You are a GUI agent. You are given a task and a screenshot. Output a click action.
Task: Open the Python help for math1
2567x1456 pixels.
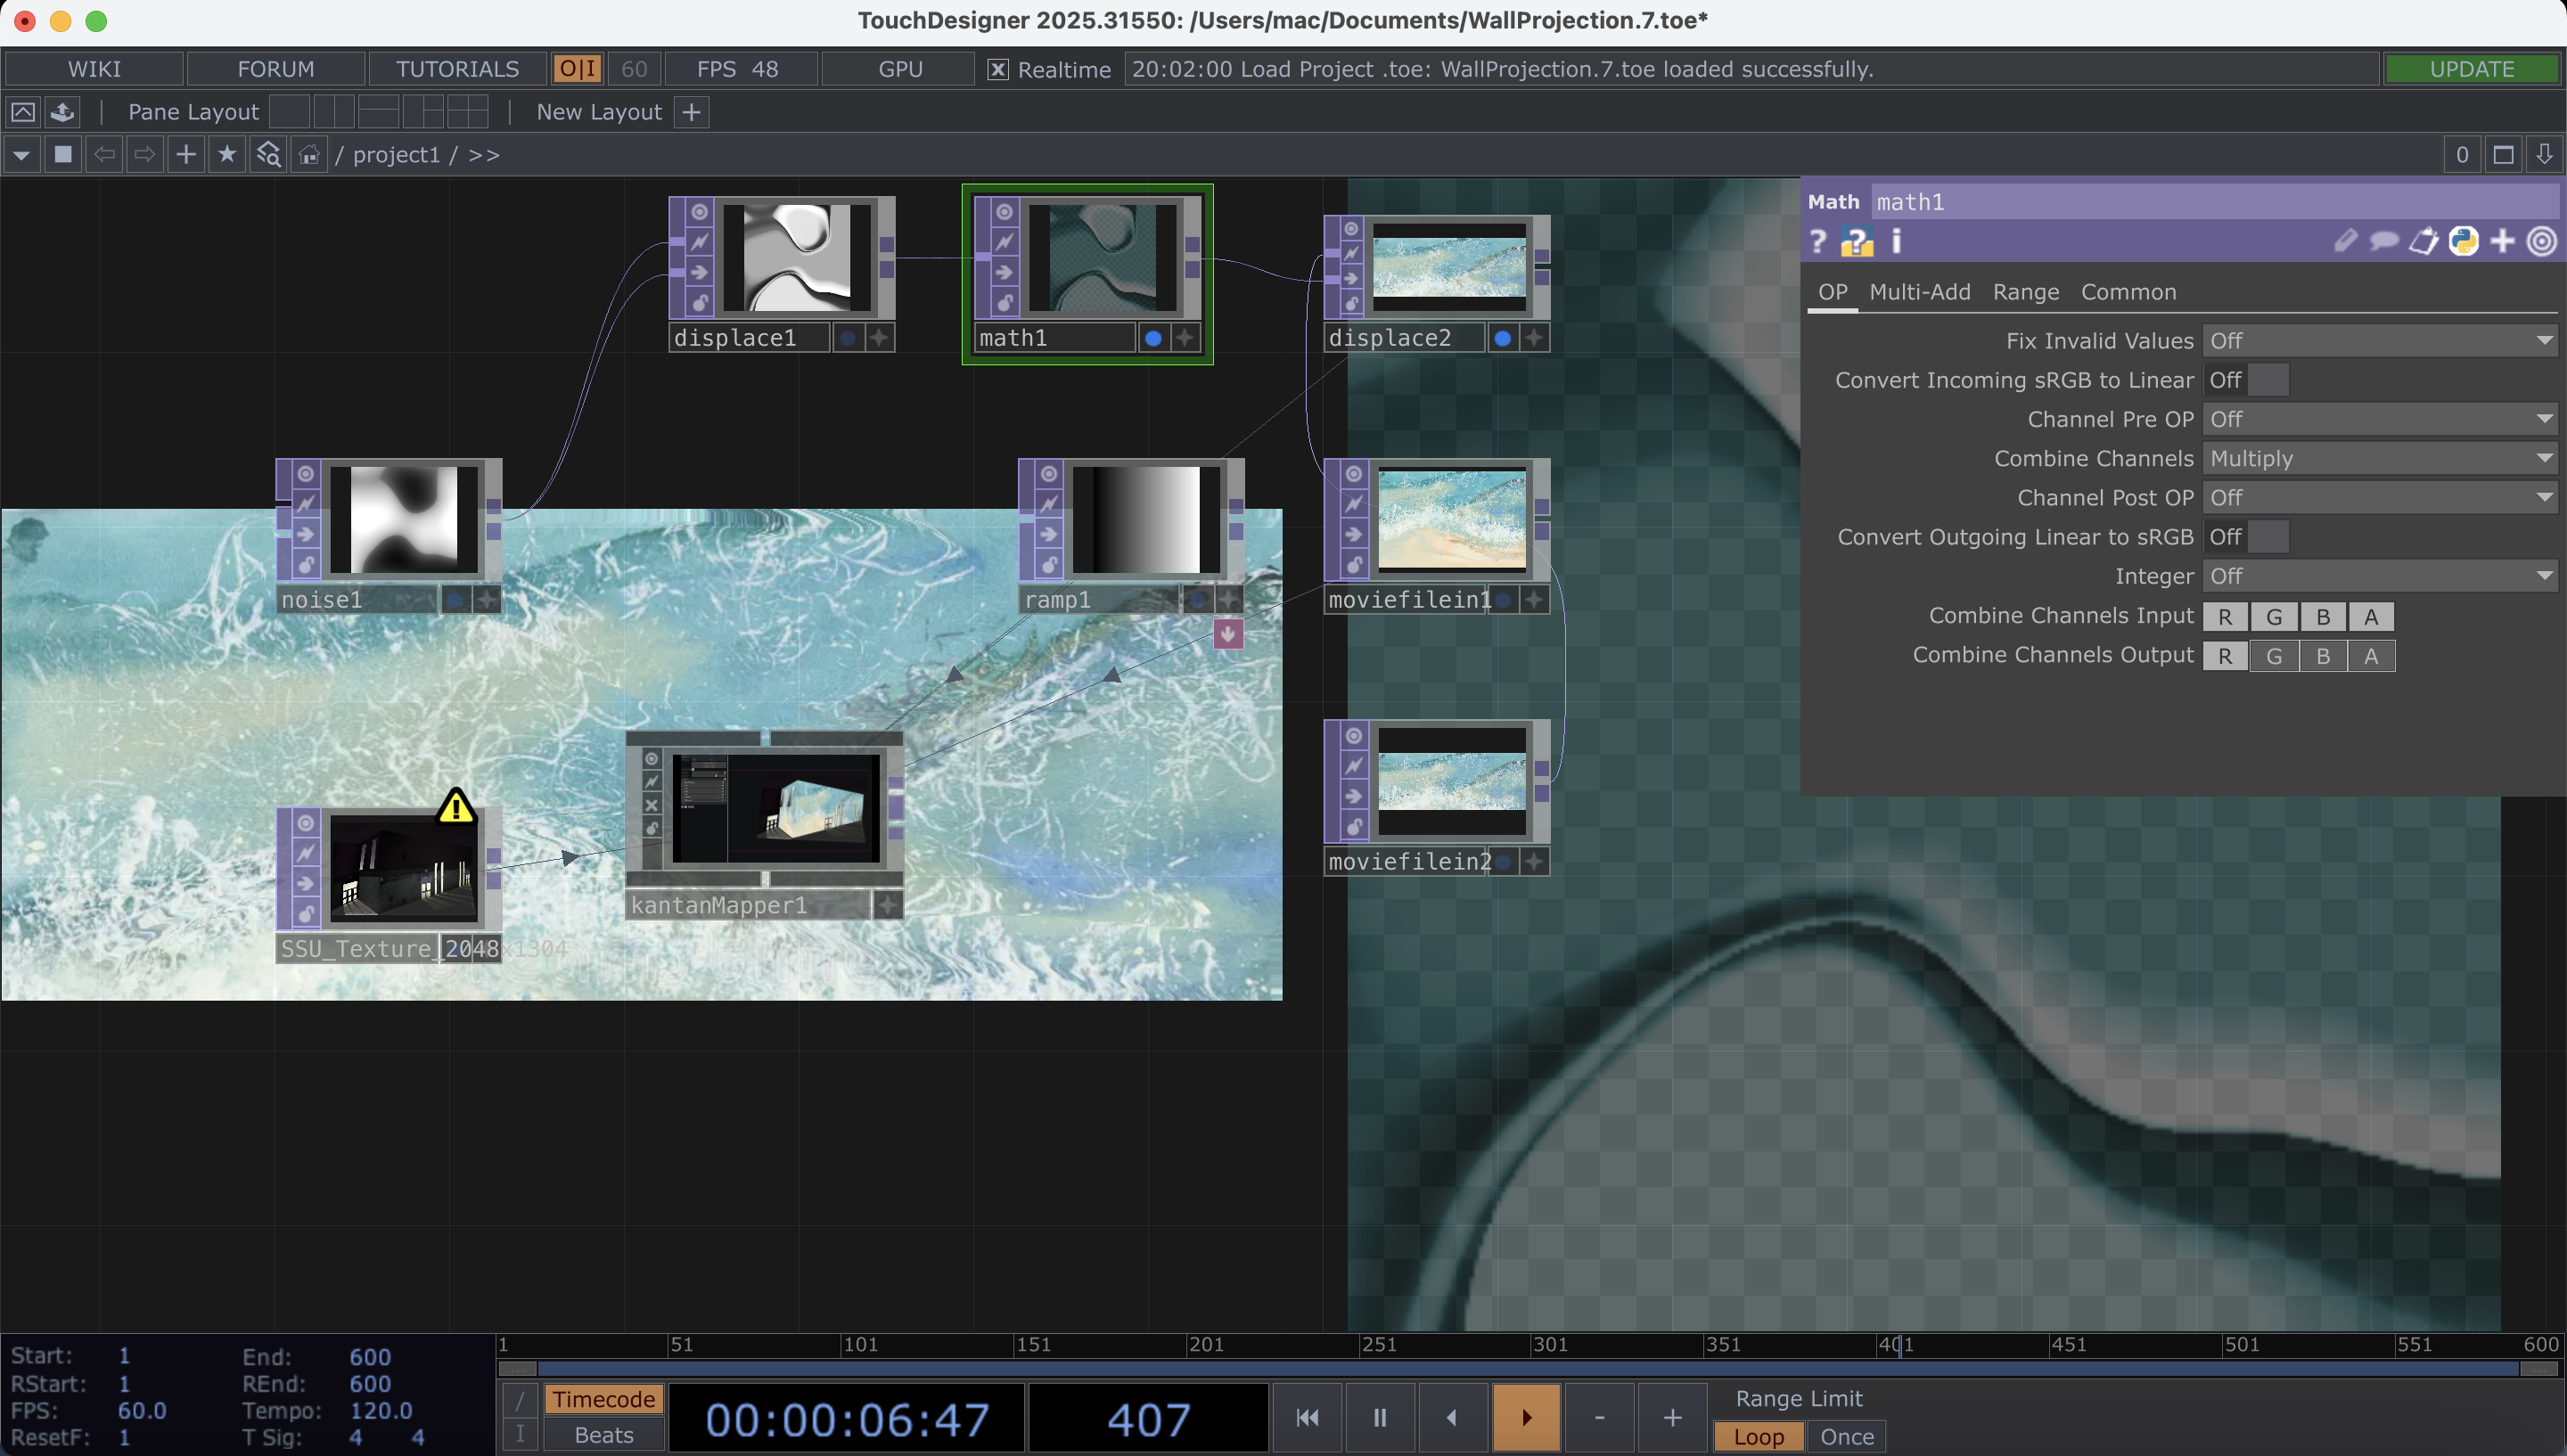(2464, 240)
